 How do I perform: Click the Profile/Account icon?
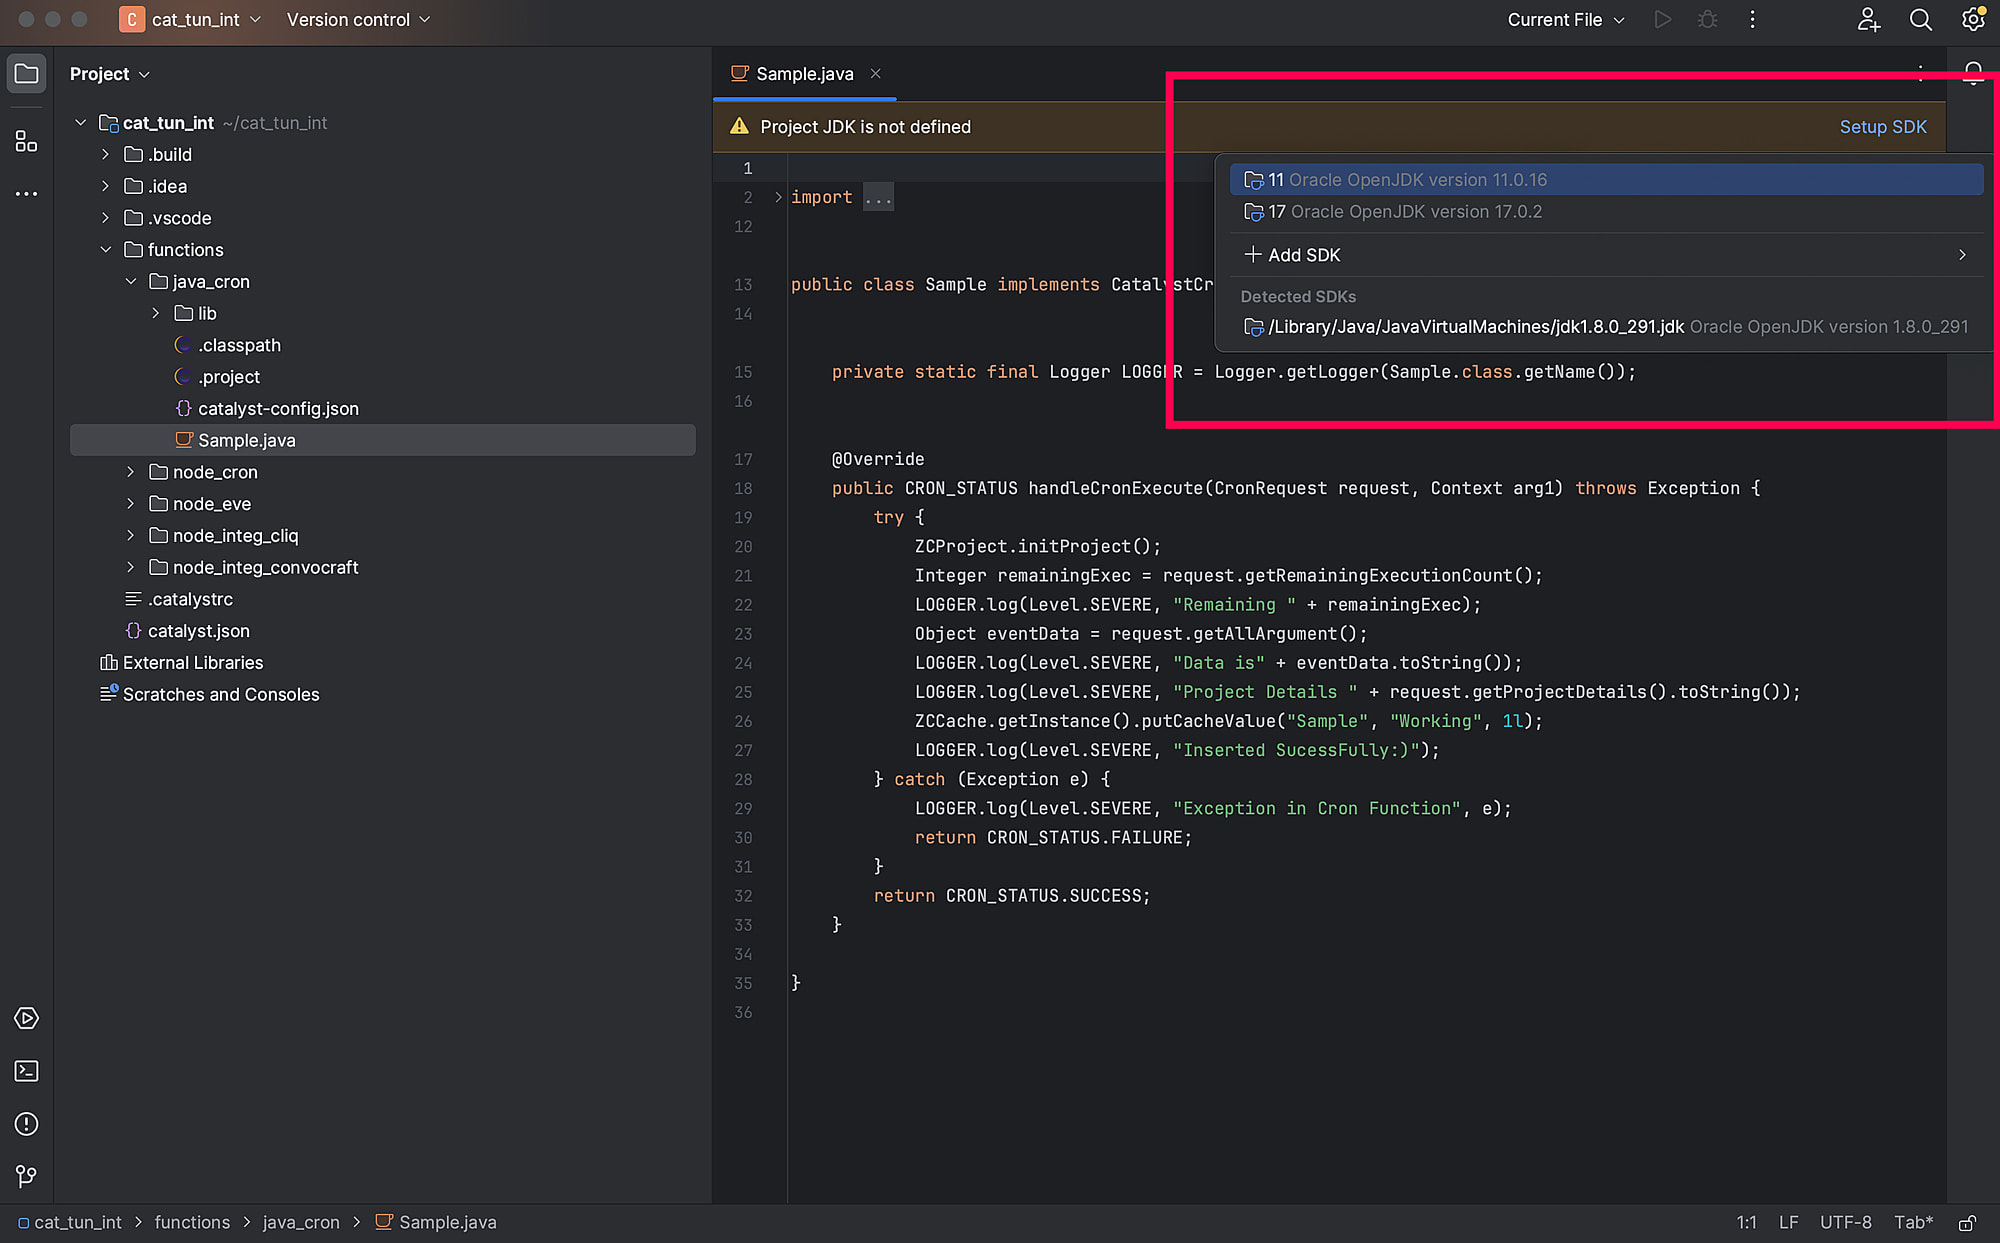tap(1868, 20)
